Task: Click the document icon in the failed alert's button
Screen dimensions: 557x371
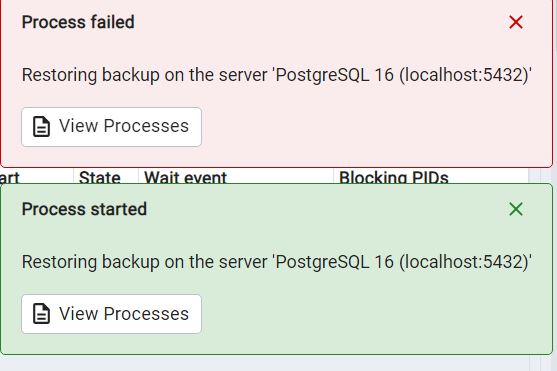Action: [41, 127]
